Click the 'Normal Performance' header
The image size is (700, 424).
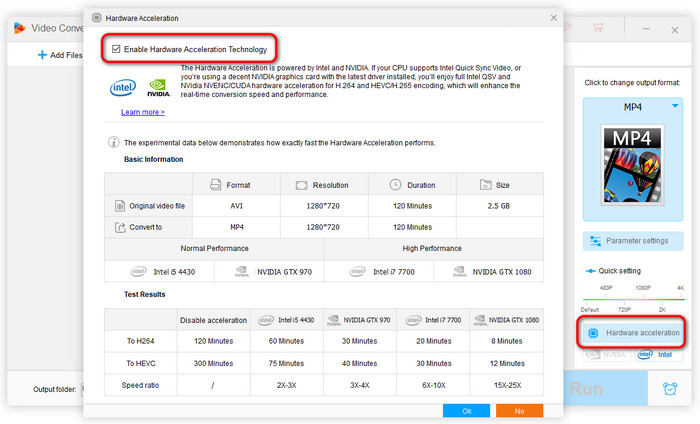214,248
